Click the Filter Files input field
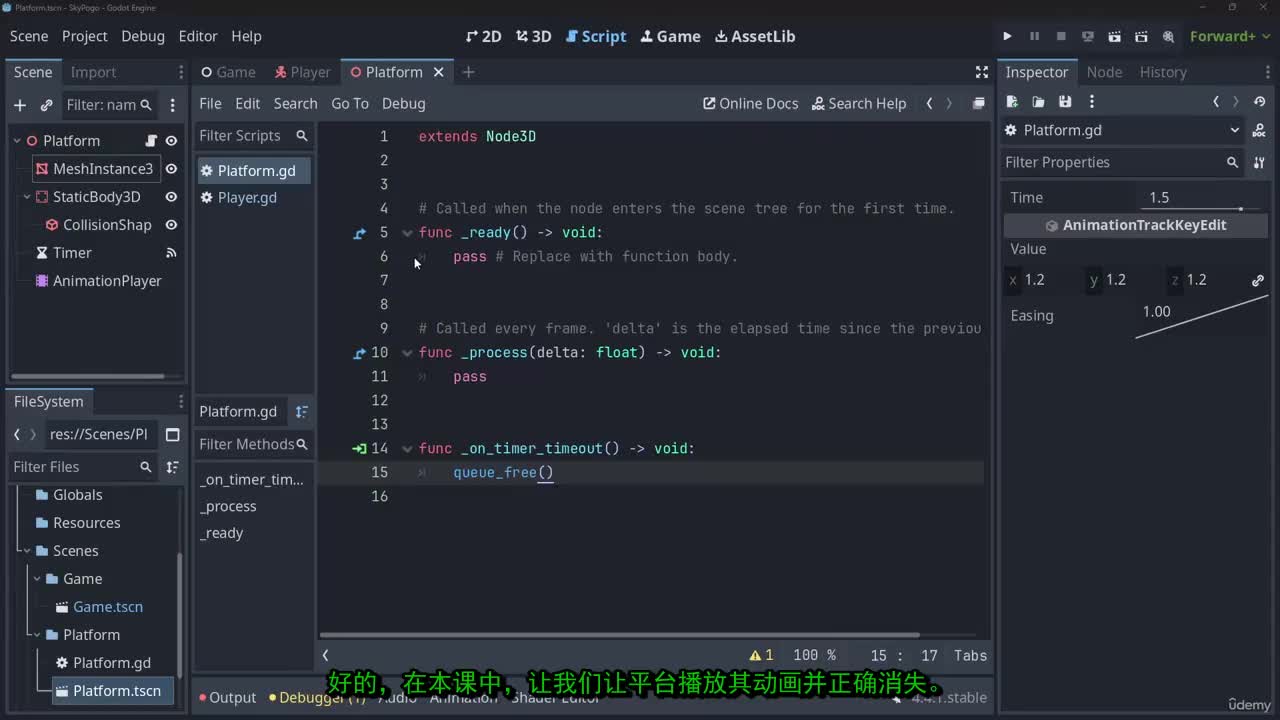This screenshot has height=720, width=1280. [82, 467]
